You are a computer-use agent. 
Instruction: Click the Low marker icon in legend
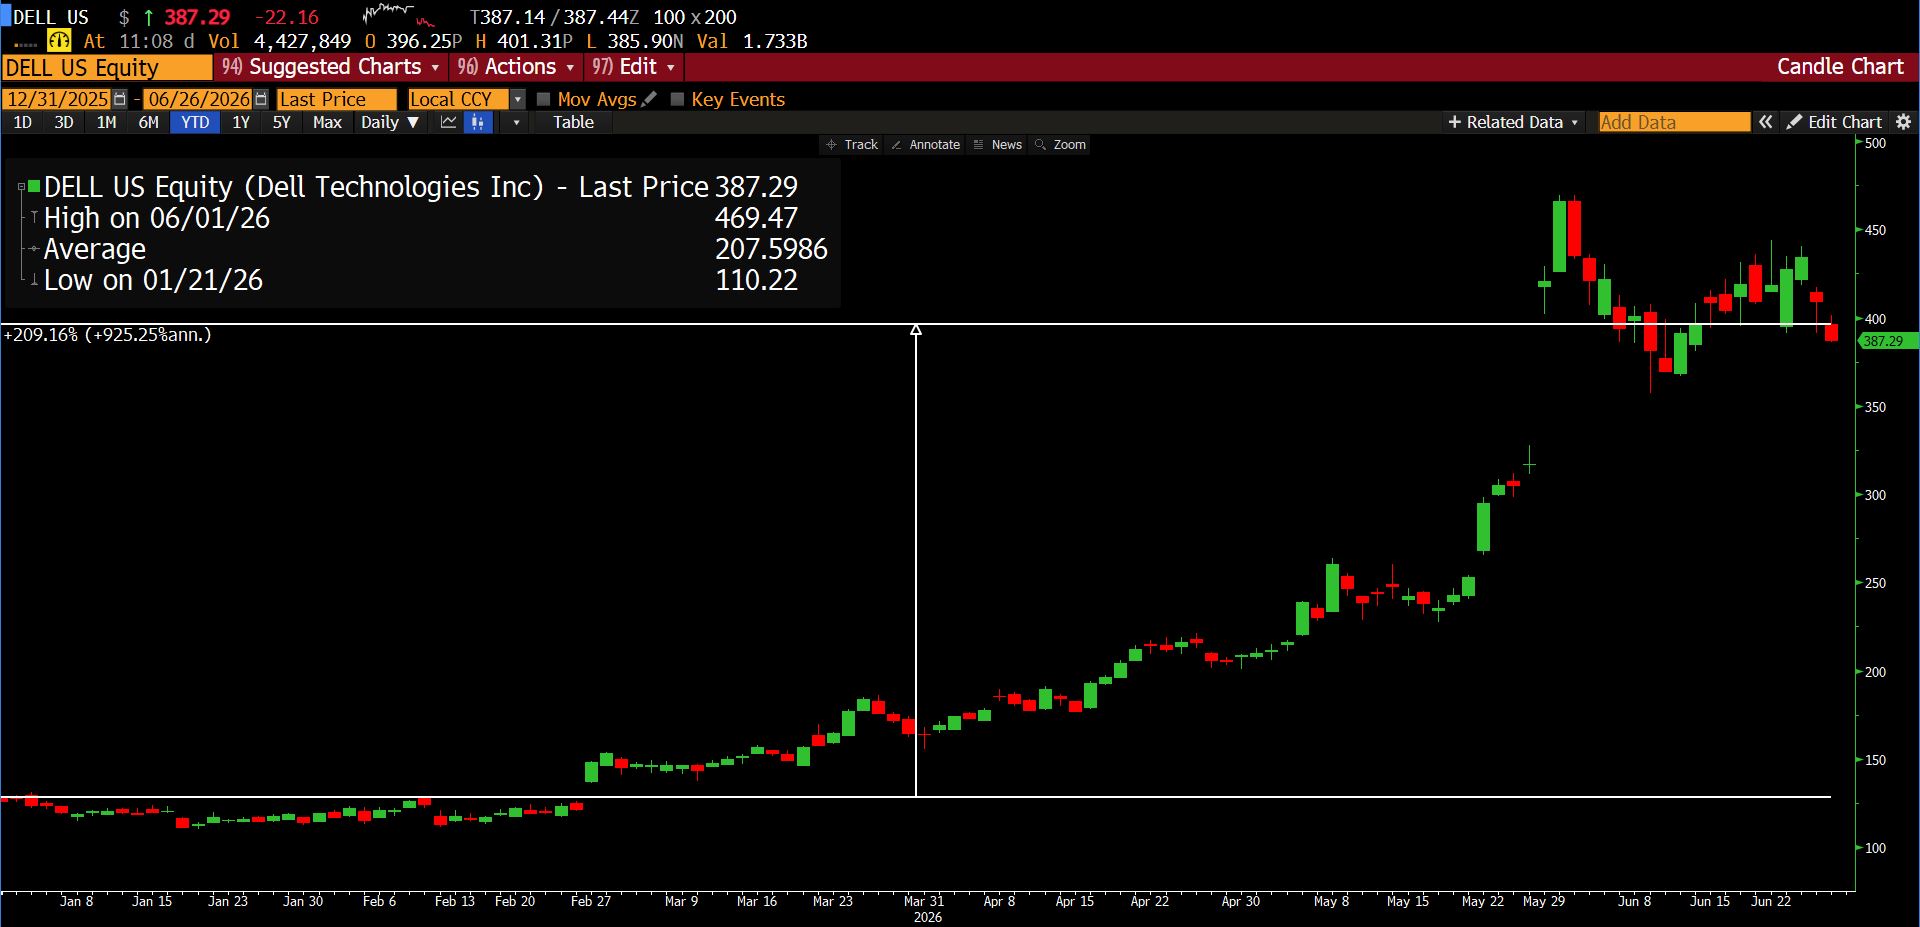[34, 280]
